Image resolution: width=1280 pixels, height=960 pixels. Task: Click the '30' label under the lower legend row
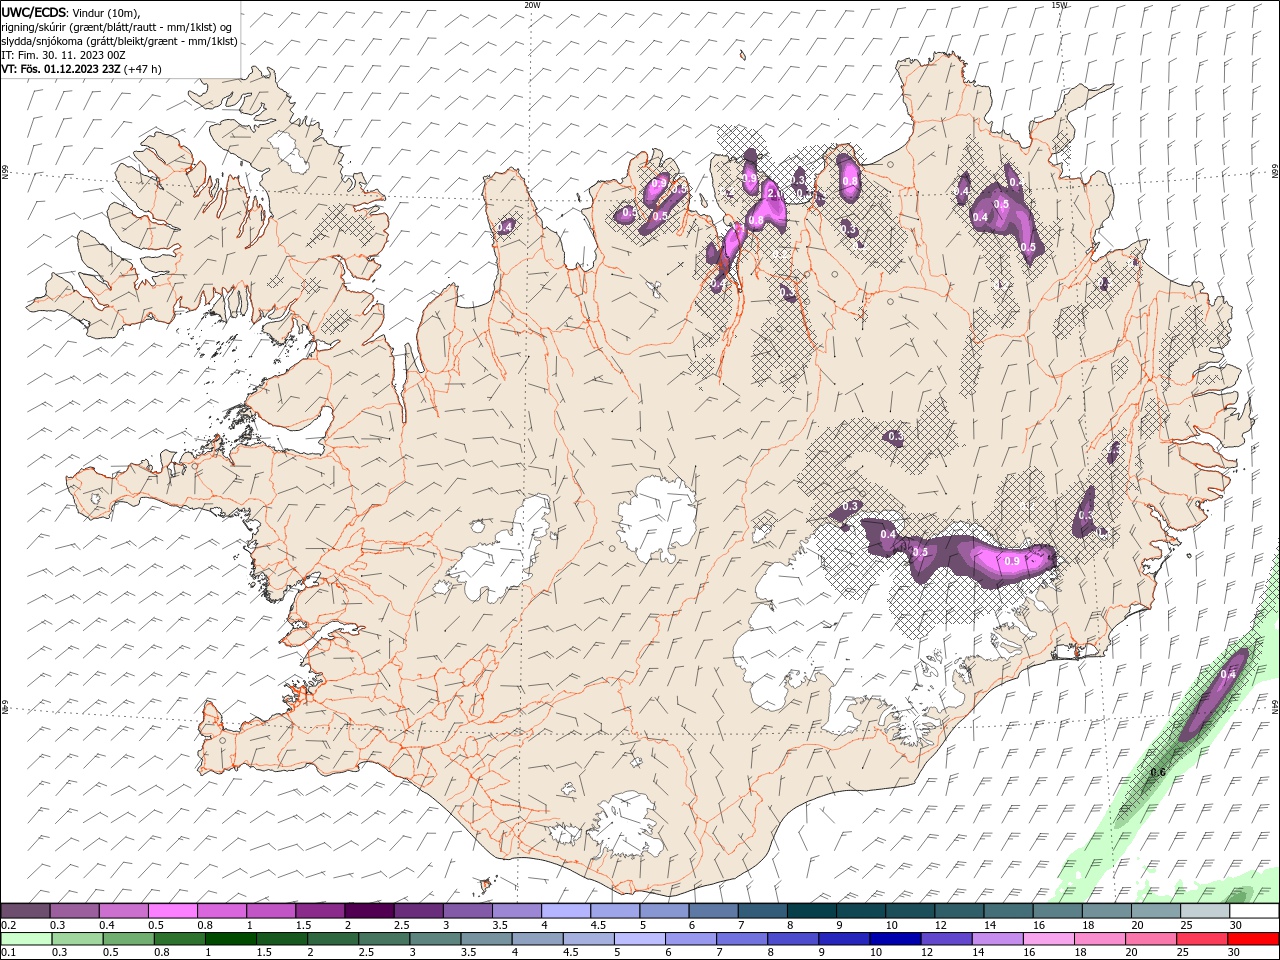[x=1234, y=952]
